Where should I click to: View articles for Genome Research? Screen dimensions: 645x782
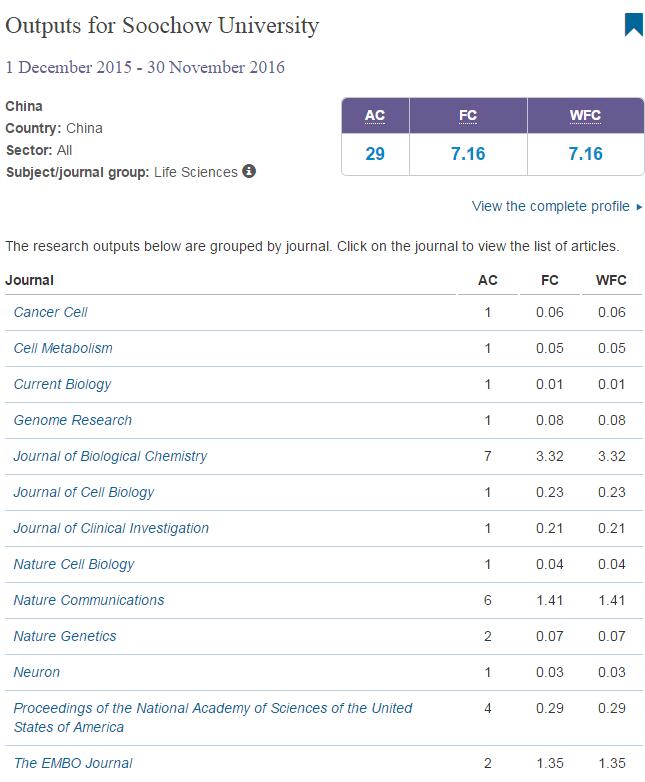pos(72,420)
